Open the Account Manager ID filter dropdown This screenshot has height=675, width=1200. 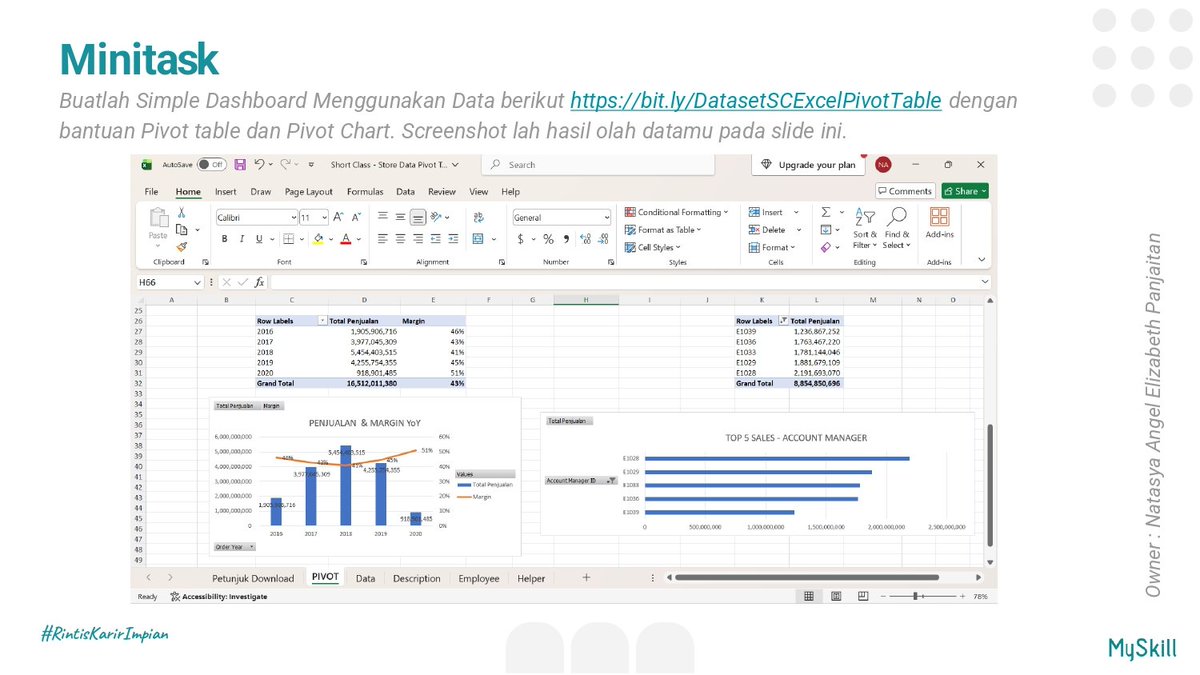click(x=581, y=480)
